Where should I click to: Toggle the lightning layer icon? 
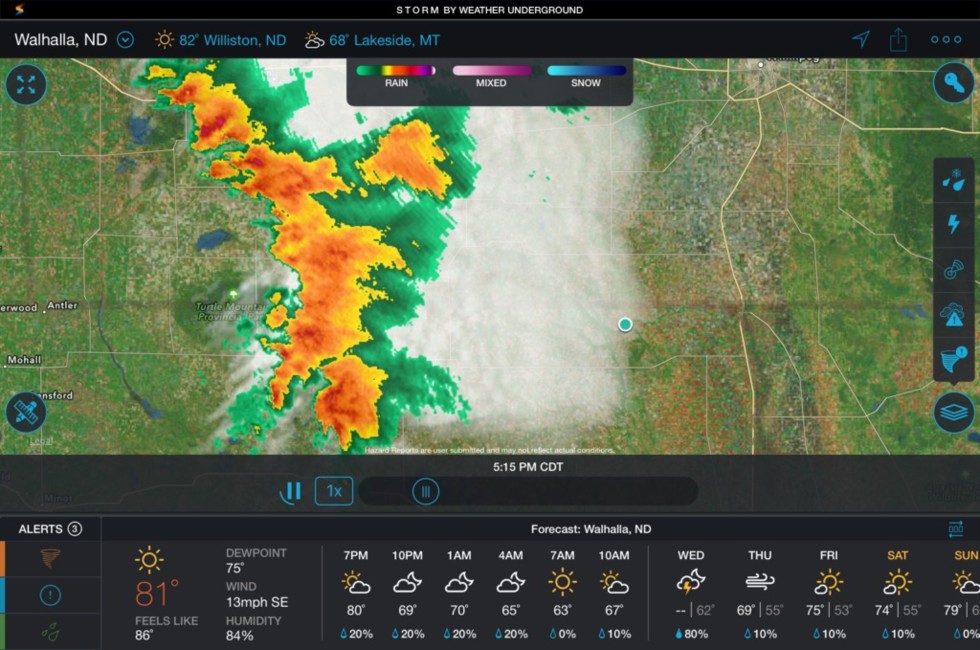tap(954, 224)
